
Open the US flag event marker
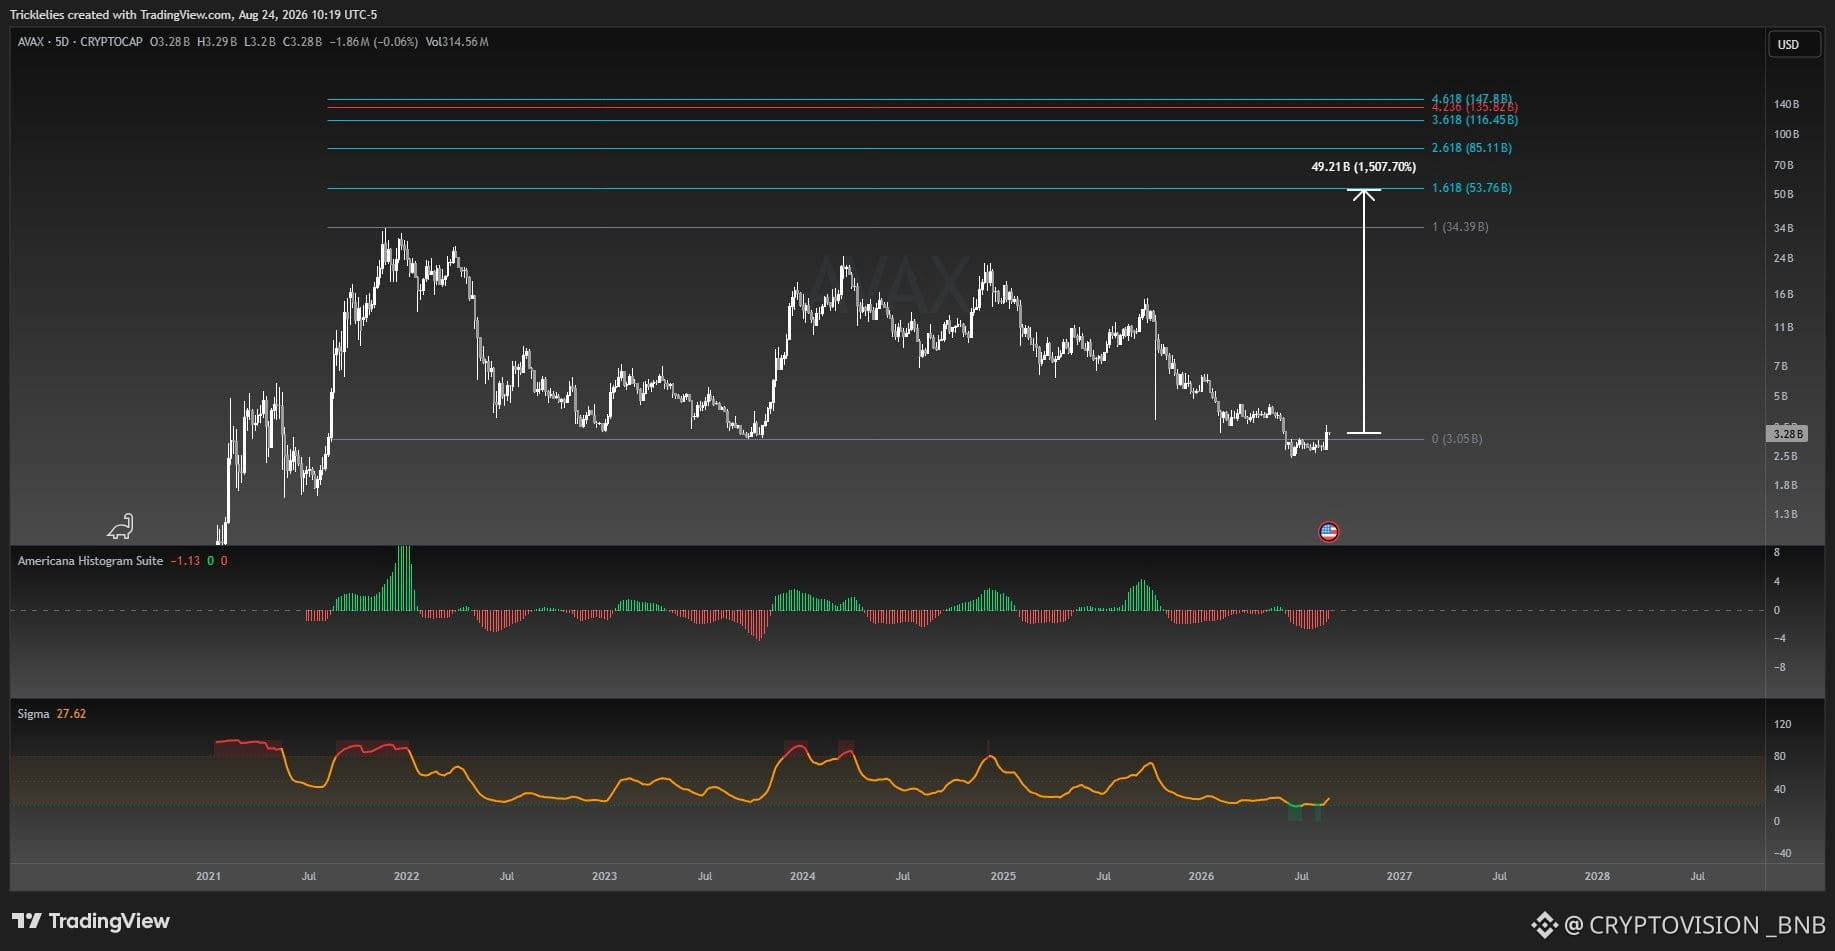[1328, 532]
